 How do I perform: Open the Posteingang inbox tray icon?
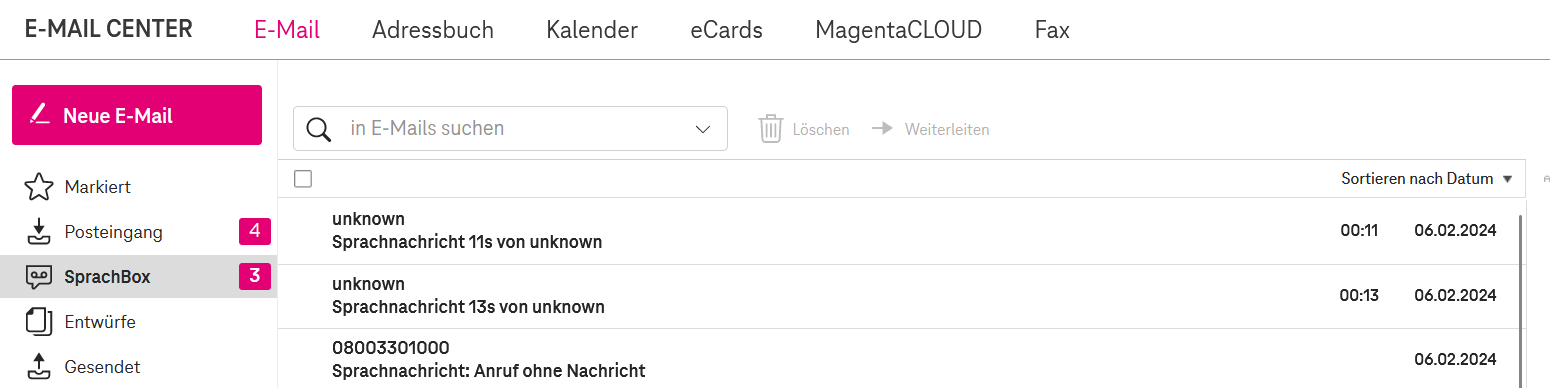[38, 232]
